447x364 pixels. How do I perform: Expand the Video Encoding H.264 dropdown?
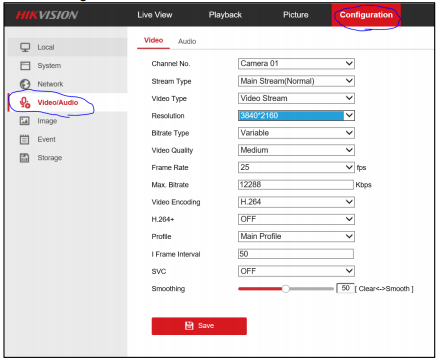(x=296, y=202)
